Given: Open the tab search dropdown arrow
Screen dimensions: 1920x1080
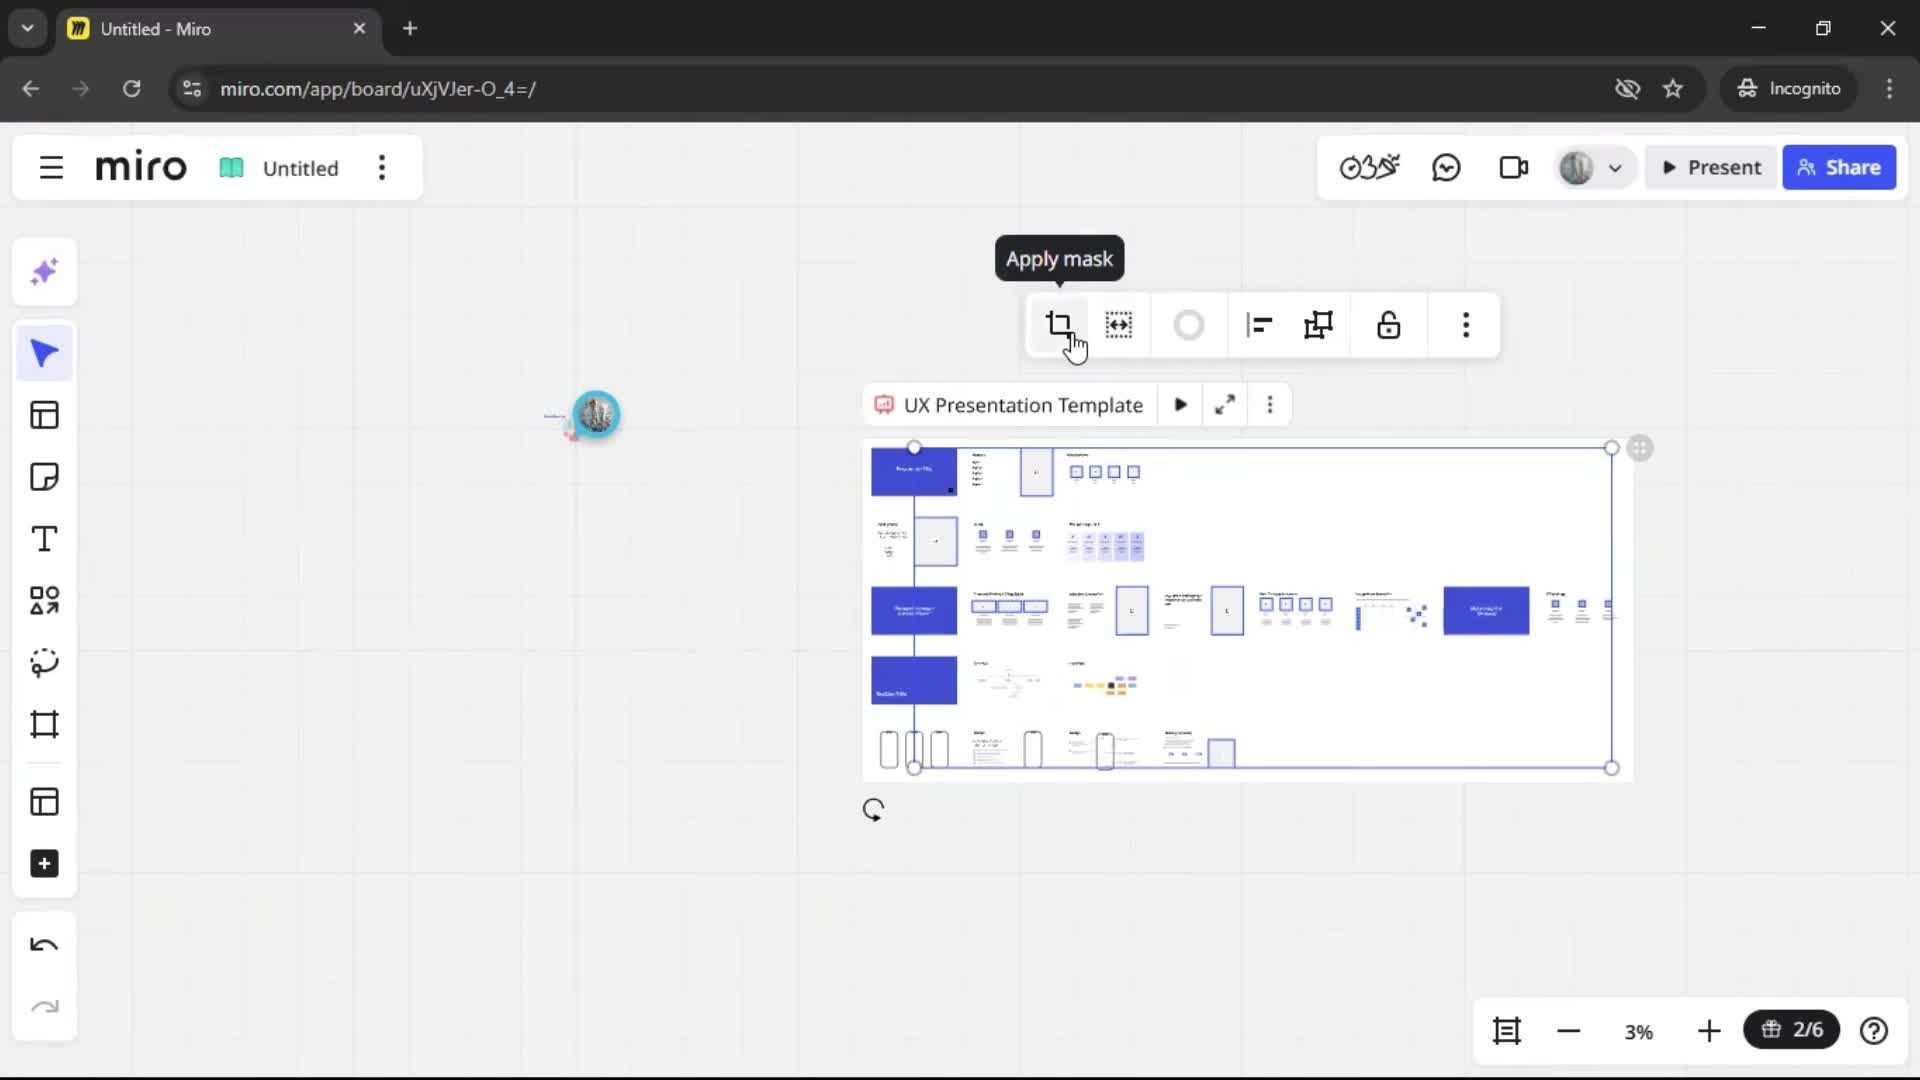Looking at the screenshot, I should coord(28,28).
